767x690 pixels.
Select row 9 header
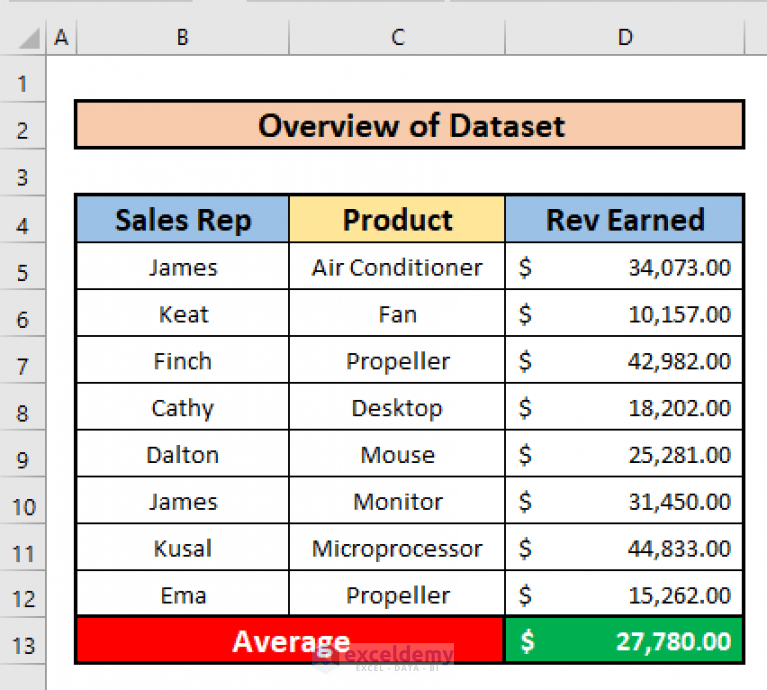click(23, 454)
